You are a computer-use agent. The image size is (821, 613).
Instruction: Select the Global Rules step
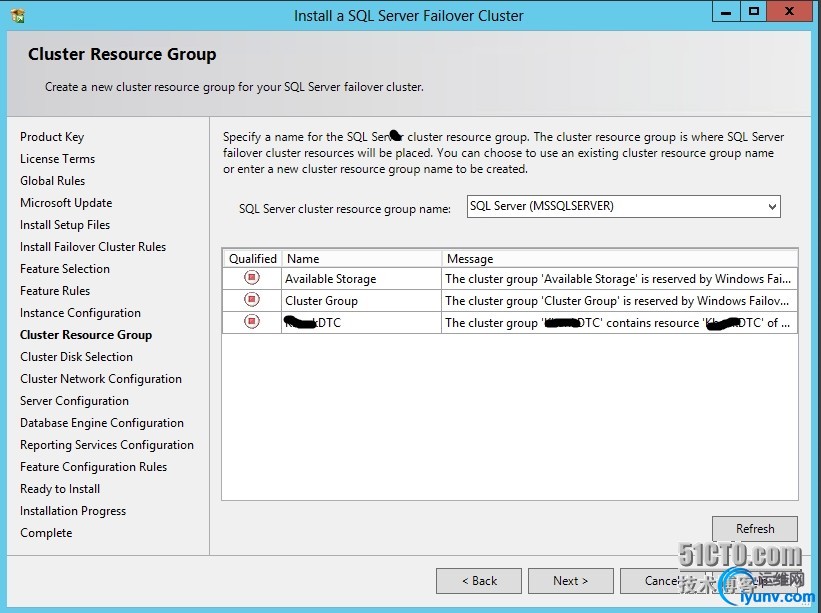click(x=52, y=181)
